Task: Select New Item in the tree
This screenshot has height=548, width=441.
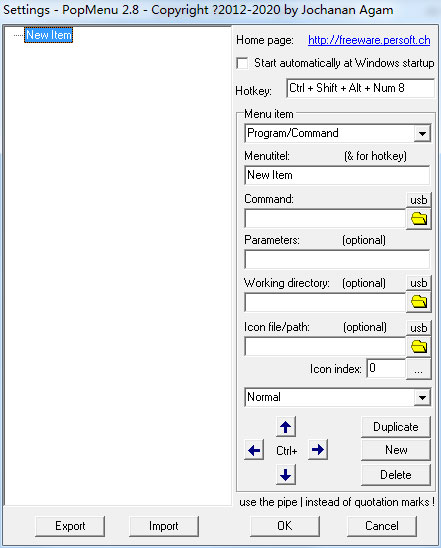Action: click(49, 35)
